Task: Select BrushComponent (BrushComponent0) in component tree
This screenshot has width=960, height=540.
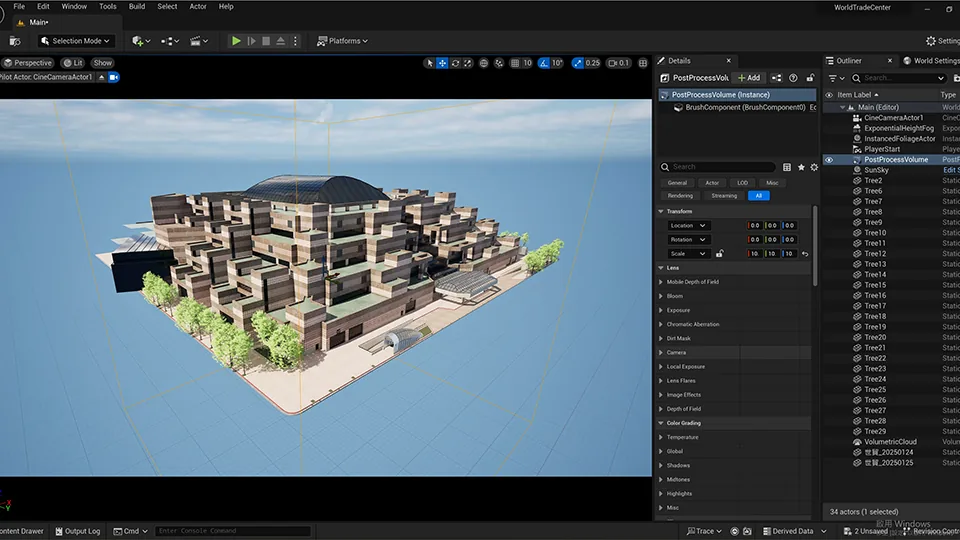Action: coord(744,108)
